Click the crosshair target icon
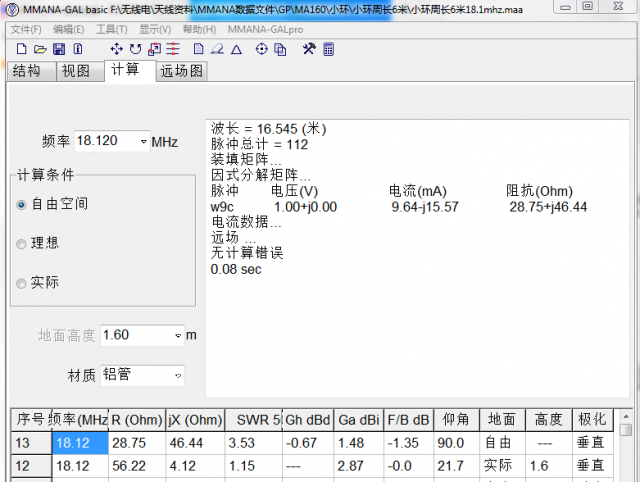 pyautogui.click(x=261, y=49)
